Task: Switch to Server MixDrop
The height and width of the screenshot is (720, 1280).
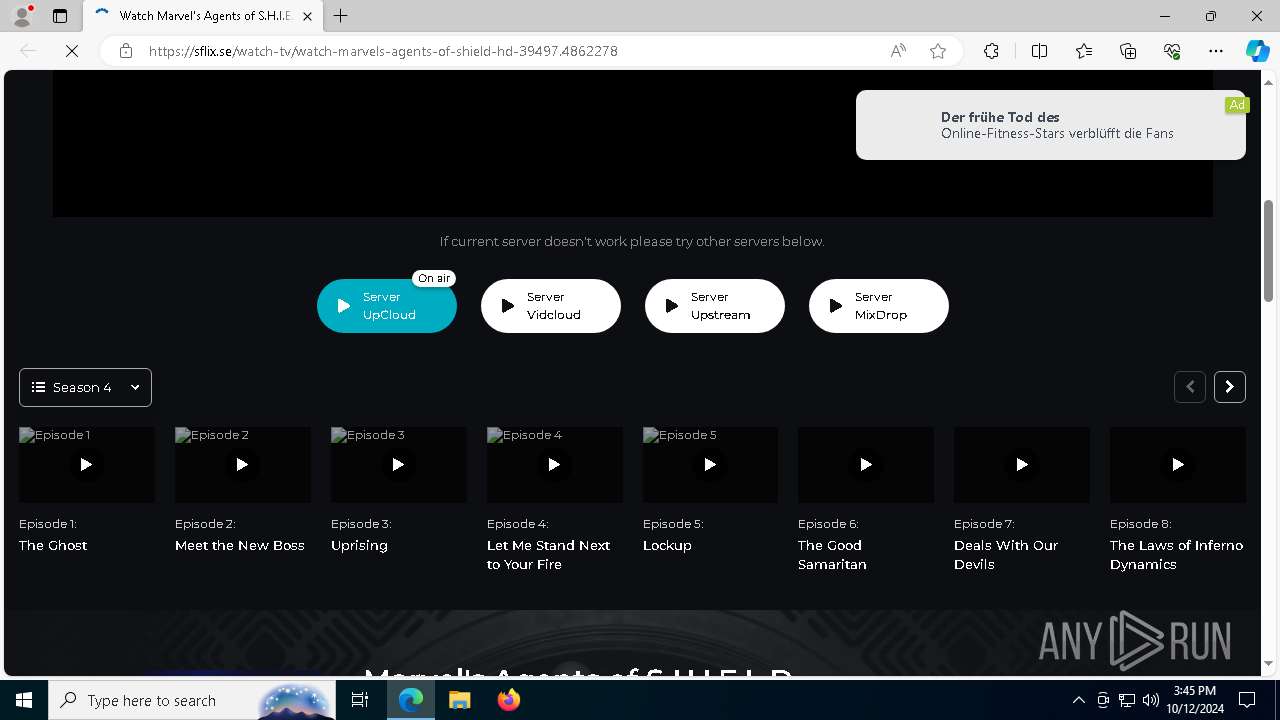Action: coord(879,306)
